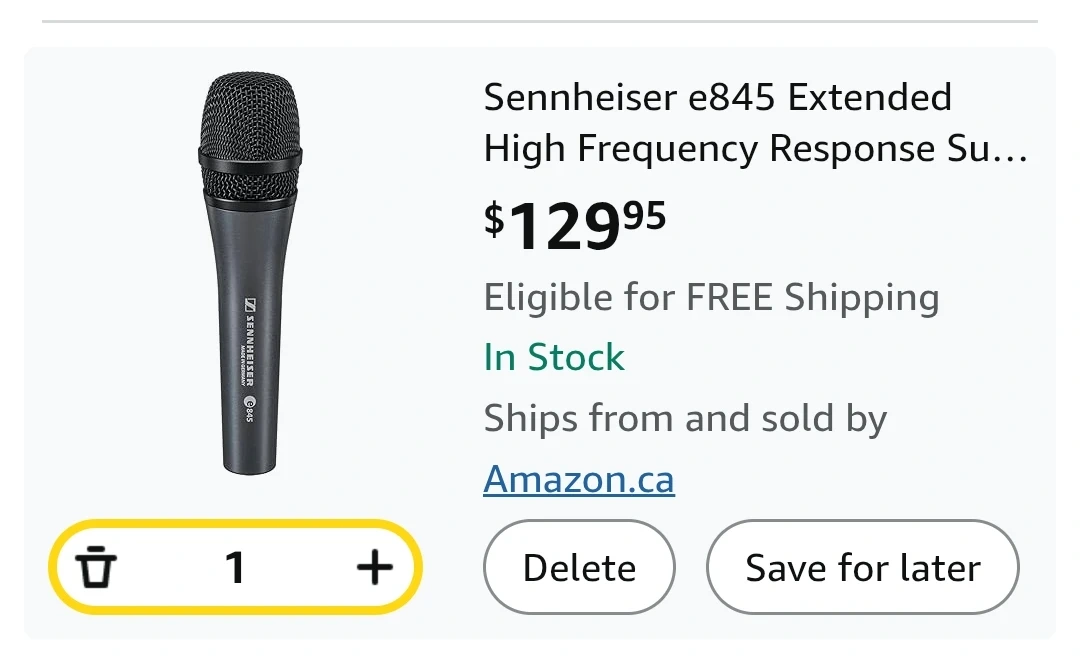
Task: Click the Eligible for FREE Shipping text
Action: point(712,298)
